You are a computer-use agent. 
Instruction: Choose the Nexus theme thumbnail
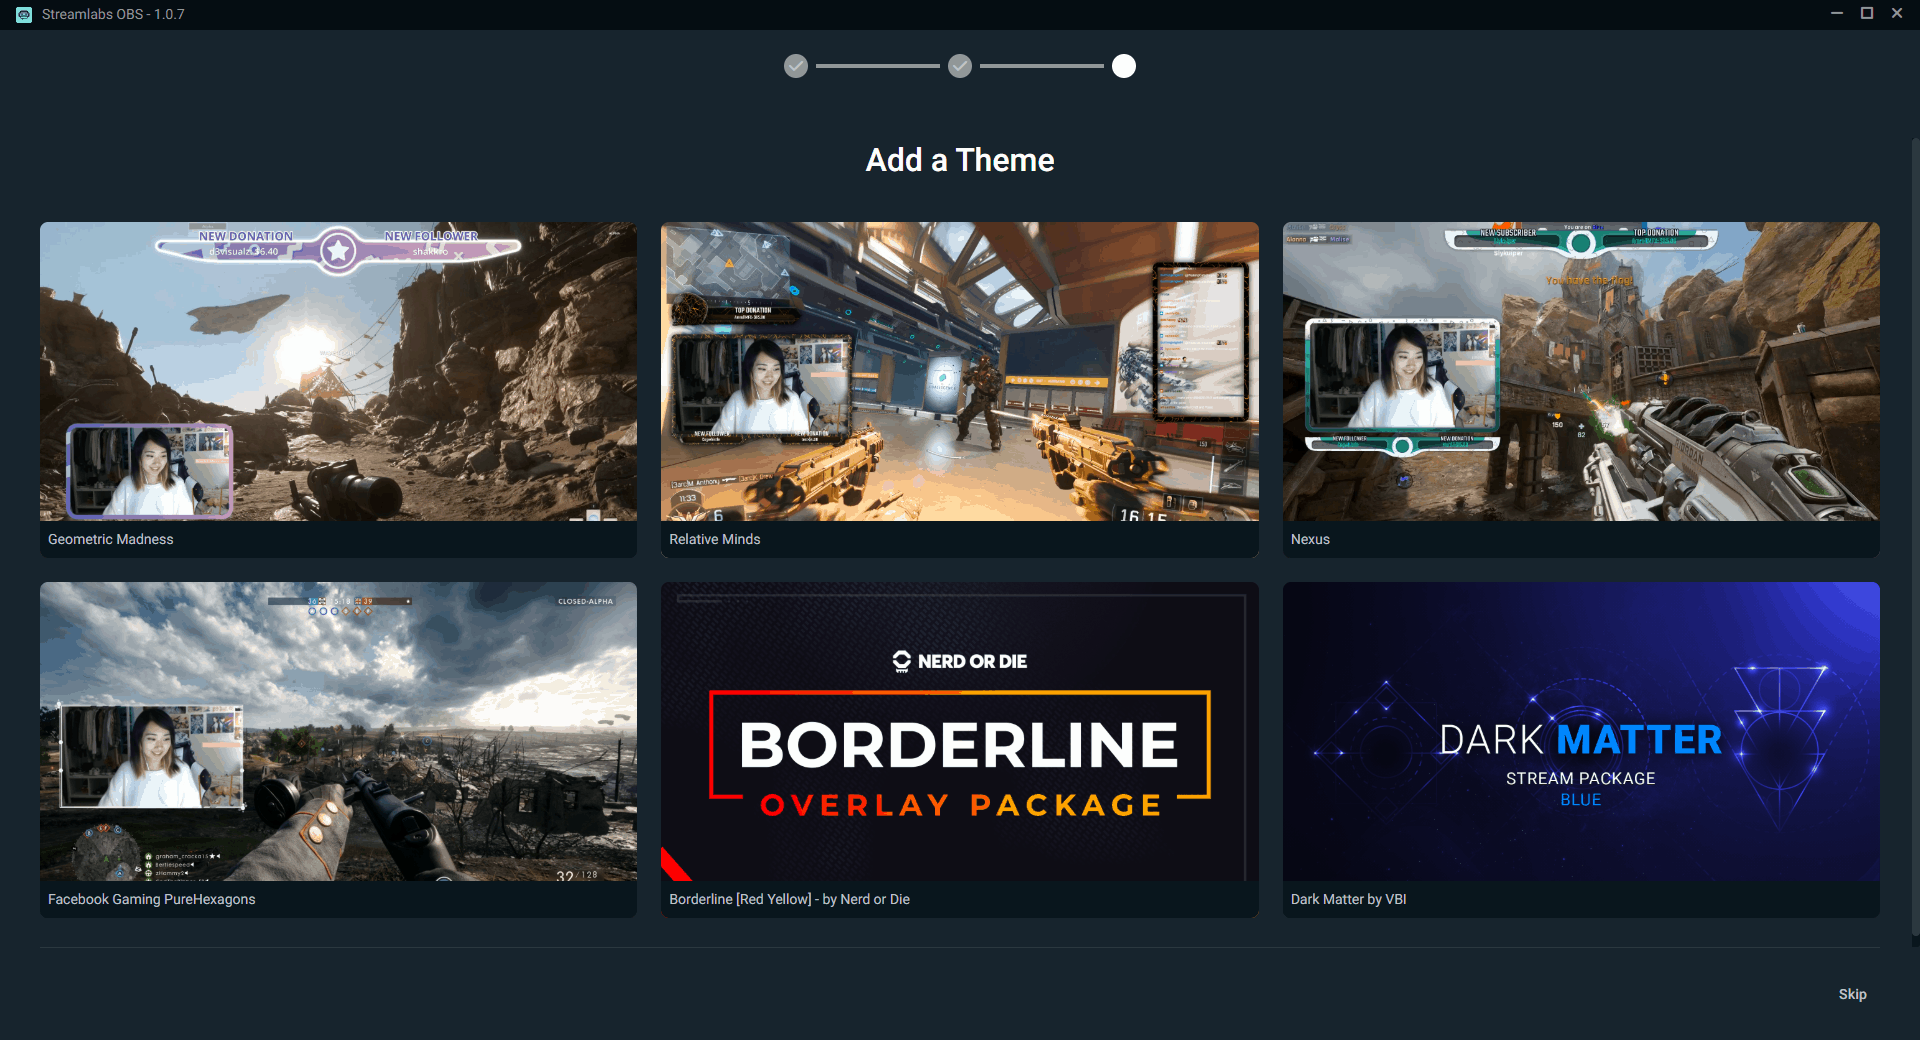(1581, 371)
